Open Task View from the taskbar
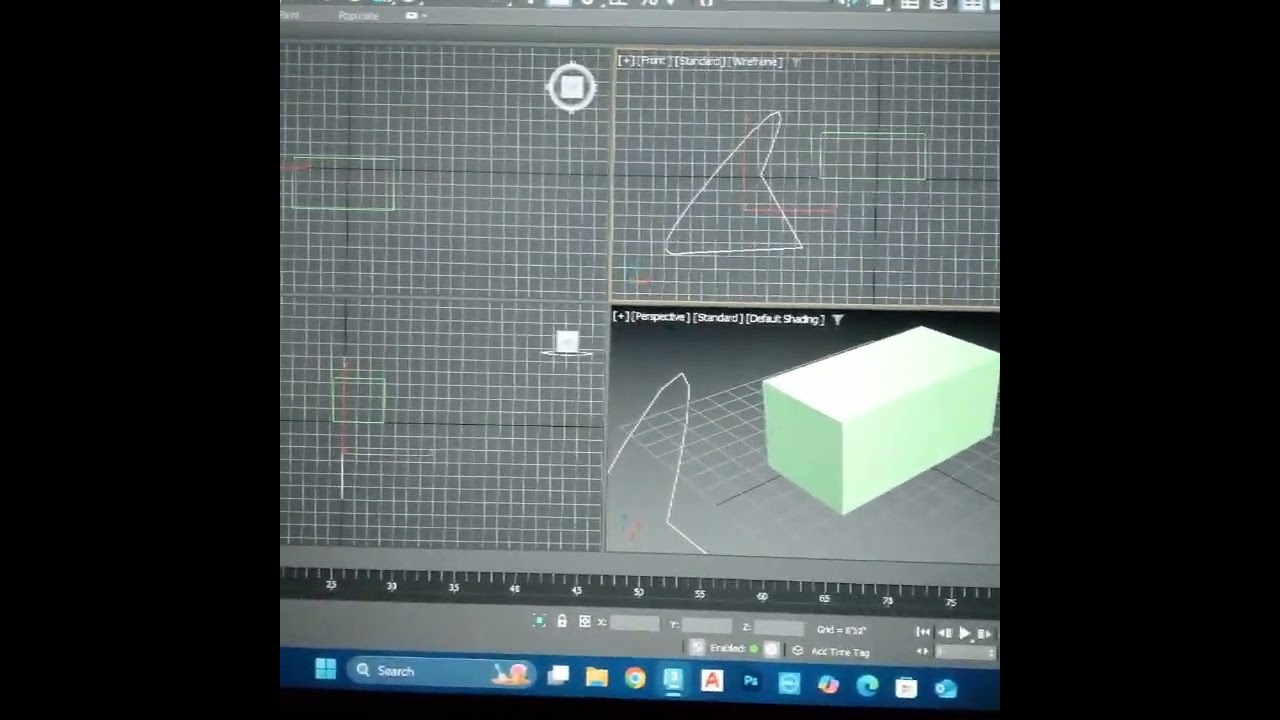 558,676
